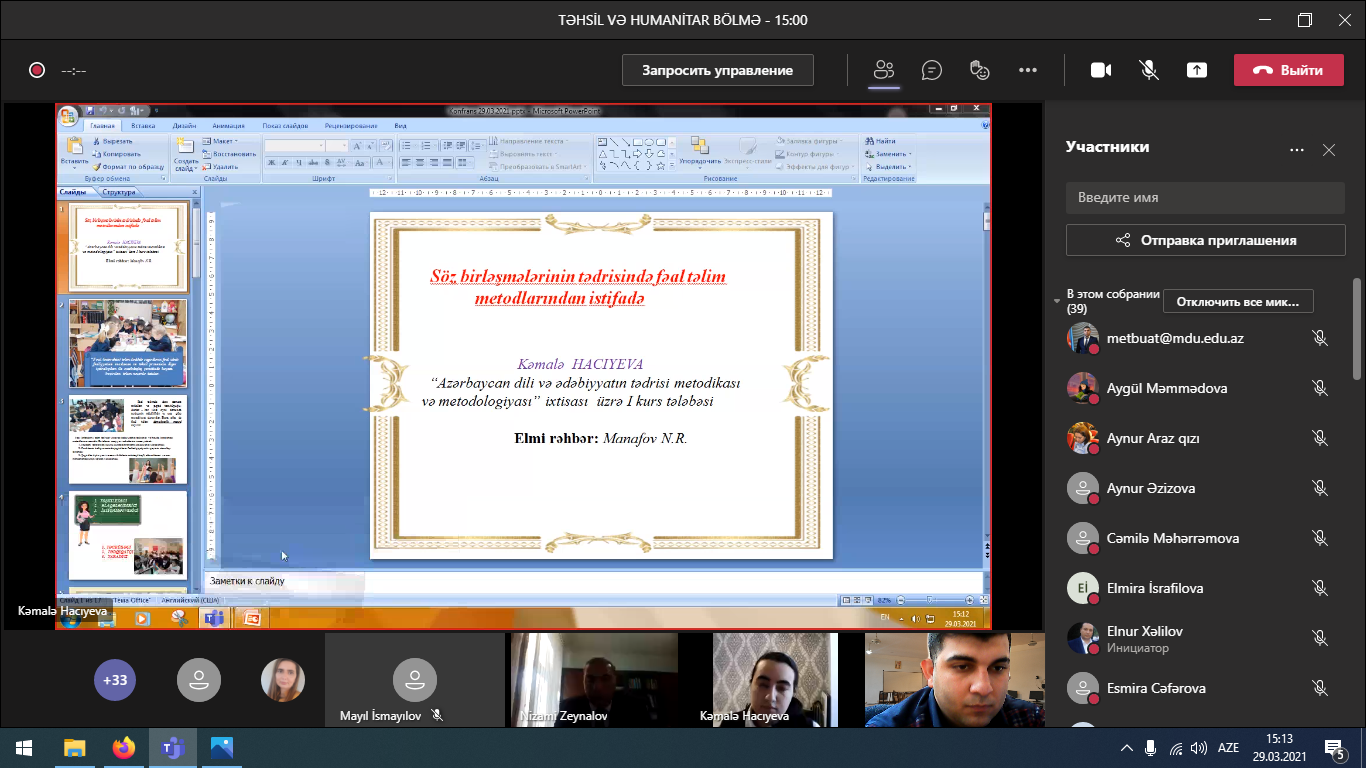Click the recording indicator icon
1366x768 pixels.
37,70
